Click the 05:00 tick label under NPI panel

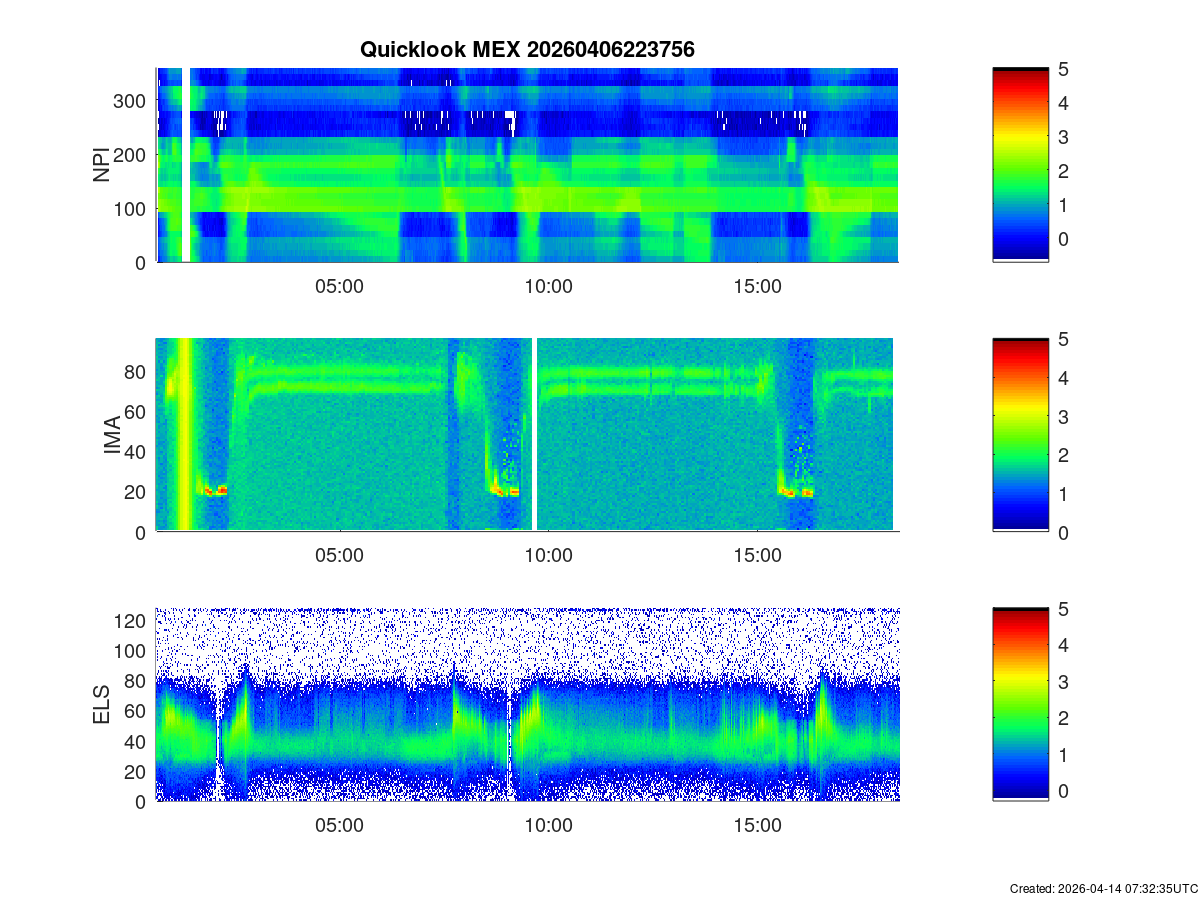point(339,287)
